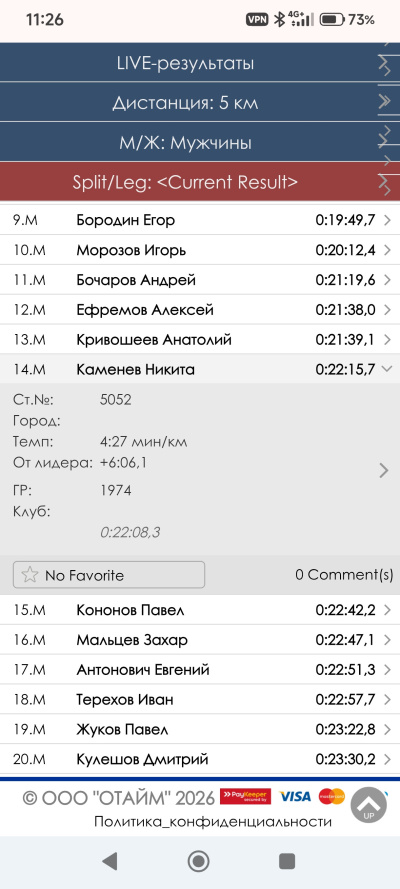Open detail arrow inside Каменев info panel
This screenshot has width=400, height=889.
pyautogui.click(x=384, y=470)
